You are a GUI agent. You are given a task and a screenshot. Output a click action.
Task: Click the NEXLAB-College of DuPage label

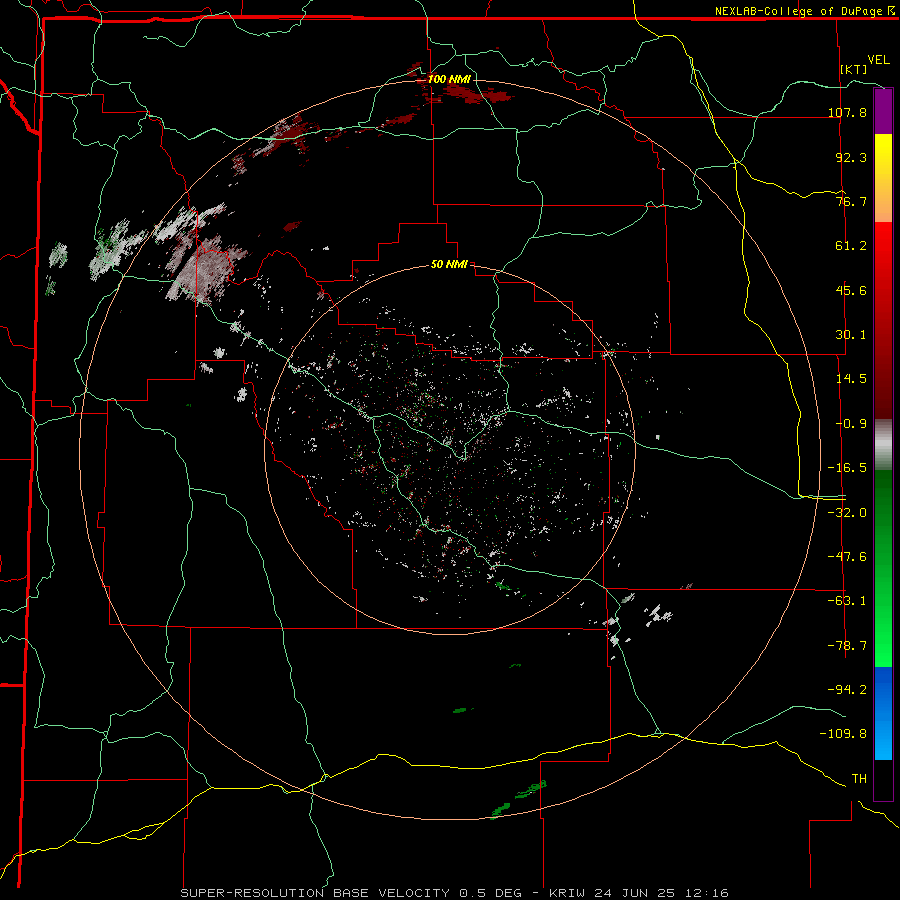pos(798,11)
